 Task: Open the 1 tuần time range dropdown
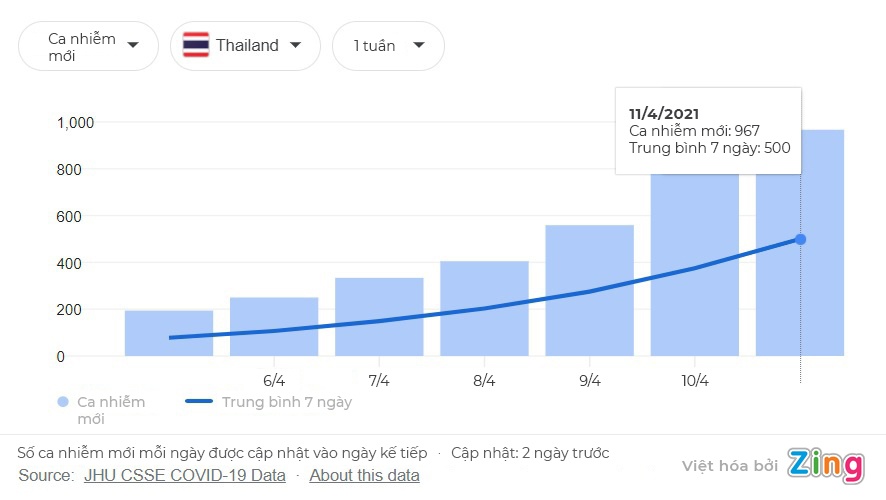coord(388,46)
